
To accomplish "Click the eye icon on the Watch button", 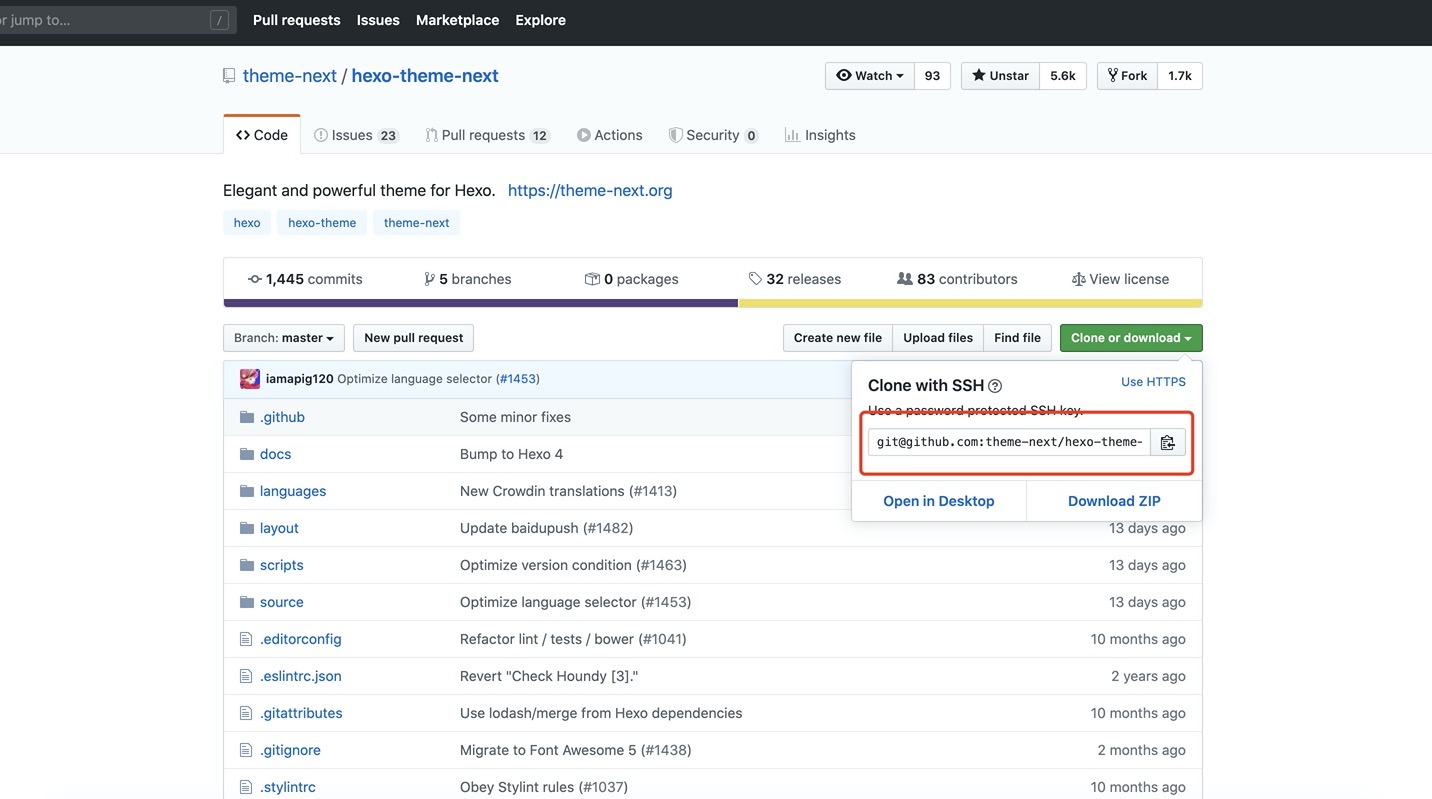I will 845,75.
